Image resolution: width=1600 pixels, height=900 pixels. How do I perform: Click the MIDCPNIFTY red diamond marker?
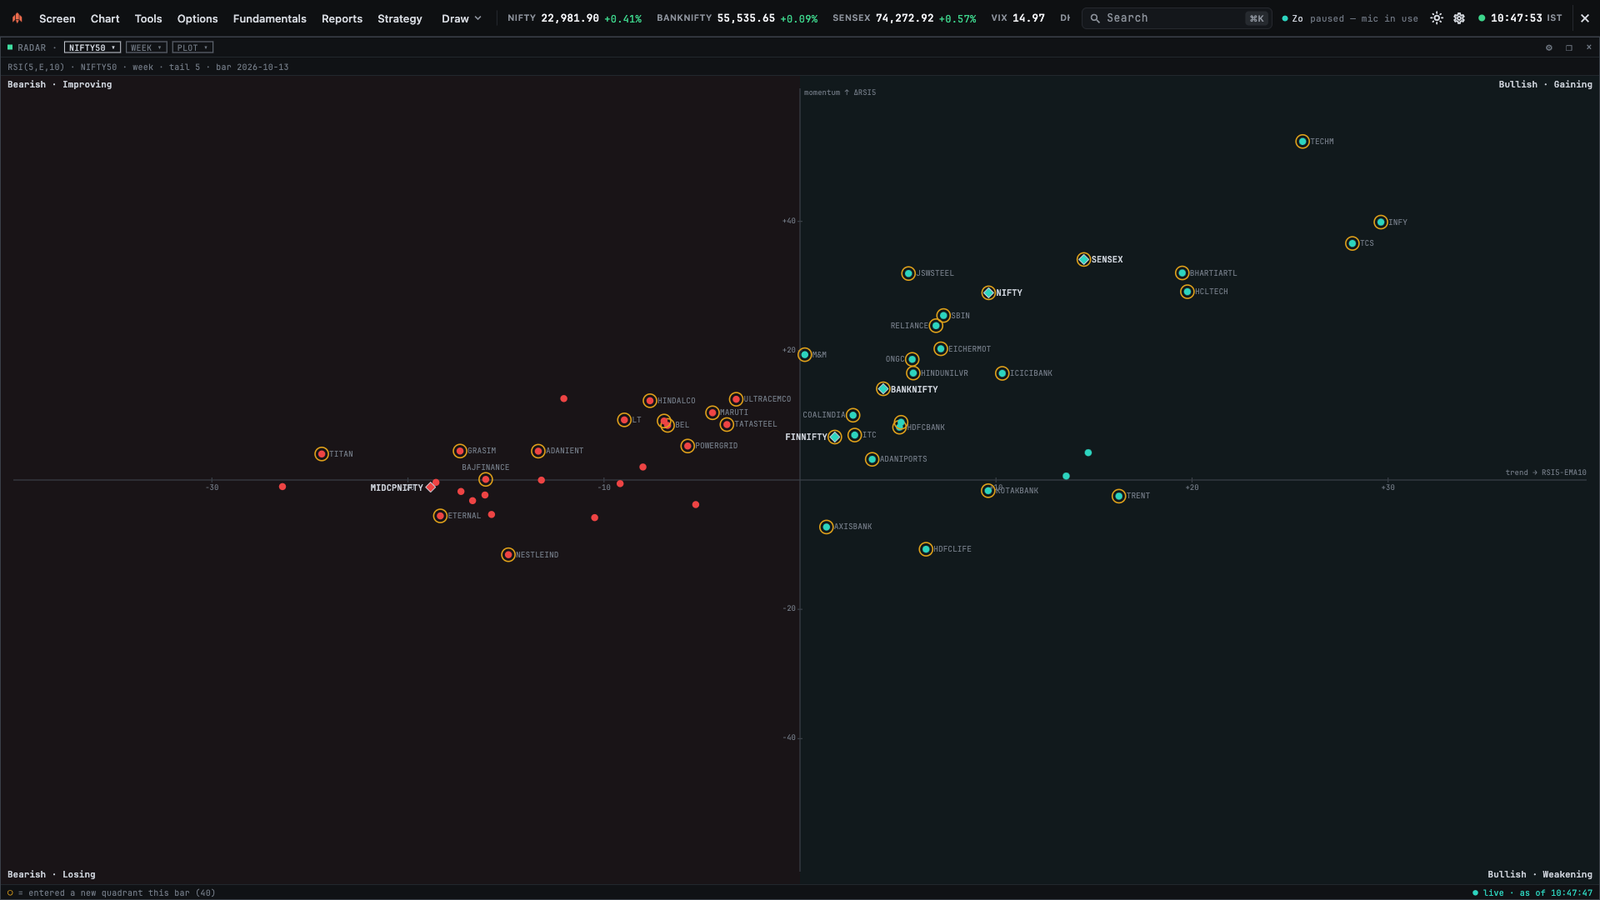point(431,487)
